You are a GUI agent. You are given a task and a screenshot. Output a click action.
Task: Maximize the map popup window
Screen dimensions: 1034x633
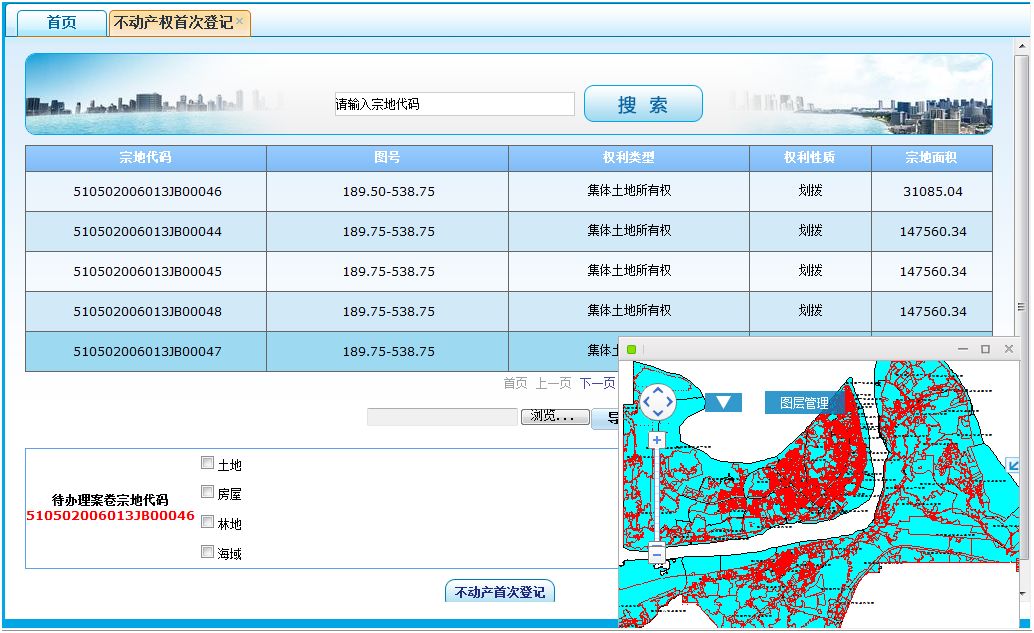click(x=985, y=349)
